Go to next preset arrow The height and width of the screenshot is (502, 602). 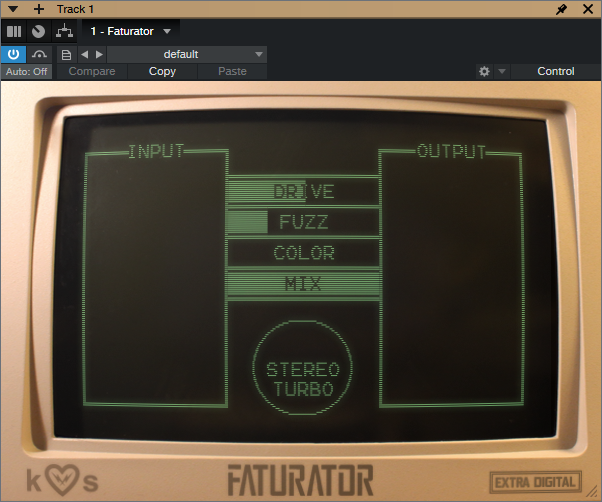pyautogui.click(x=99, y=54)
